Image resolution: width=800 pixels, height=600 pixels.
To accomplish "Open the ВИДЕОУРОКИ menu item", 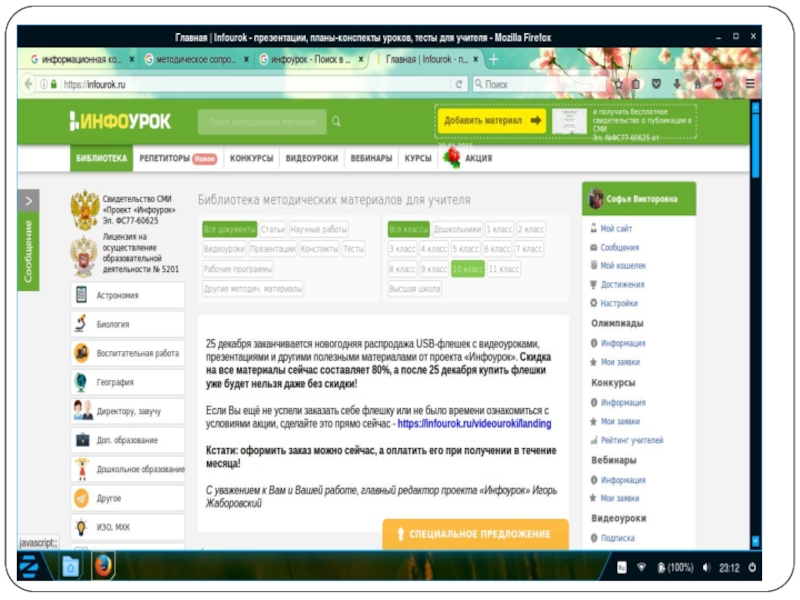I will click(x=312, y=159).
